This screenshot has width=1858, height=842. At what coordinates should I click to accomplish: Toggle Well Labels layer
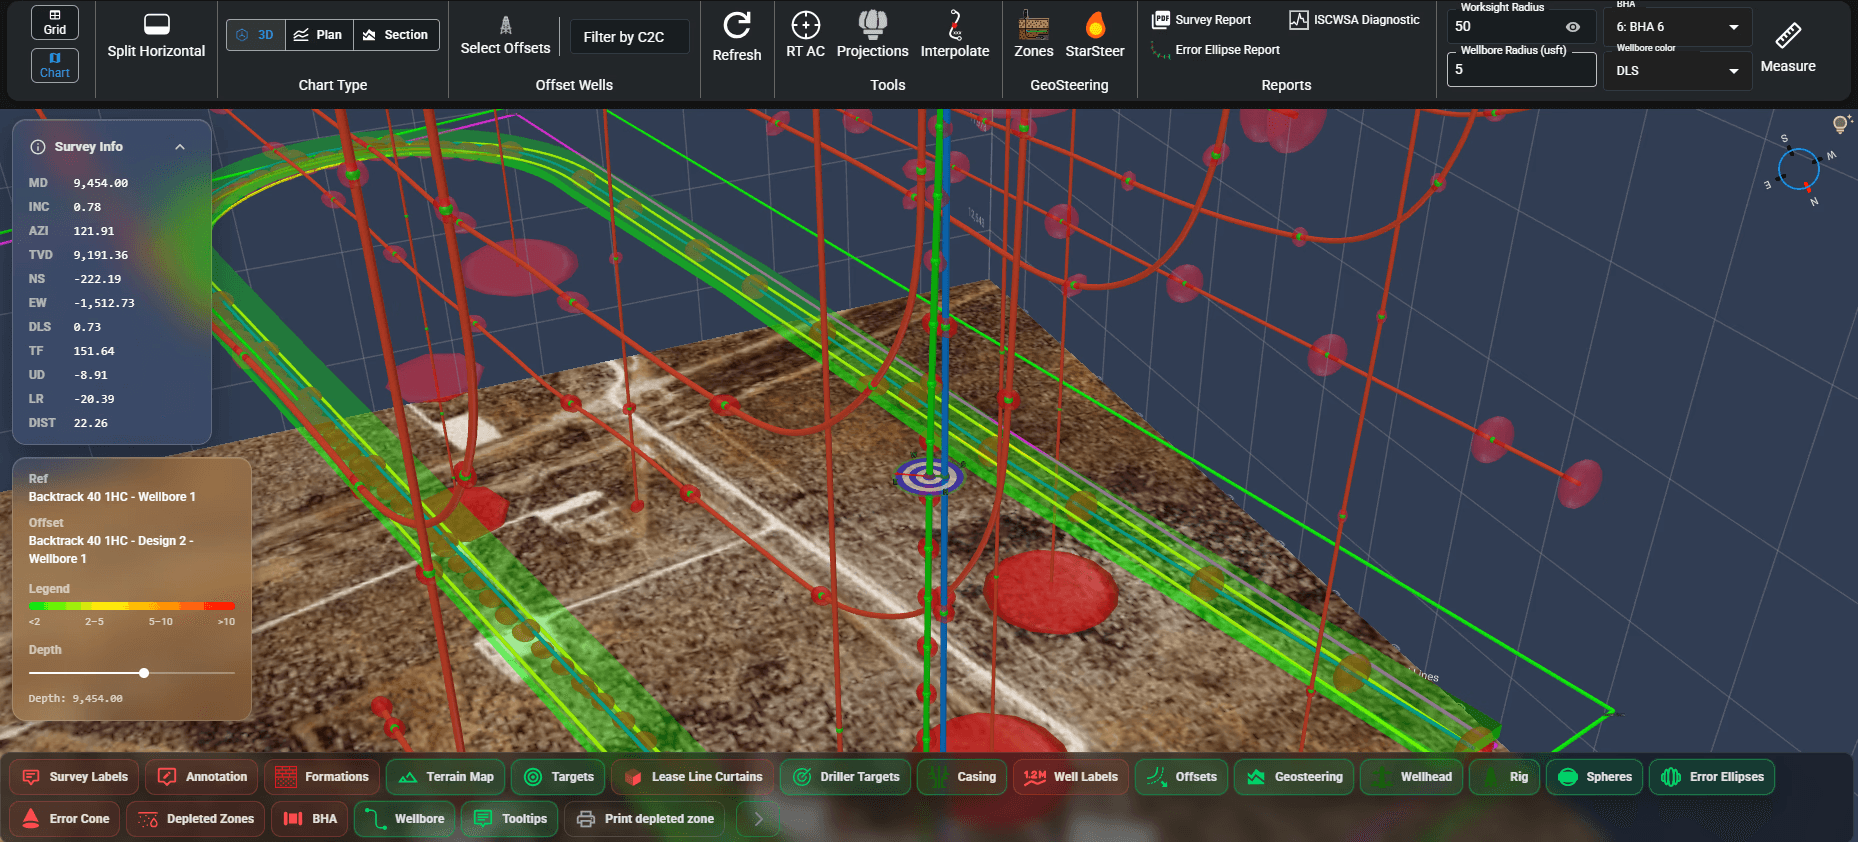tap(1071, 777)
